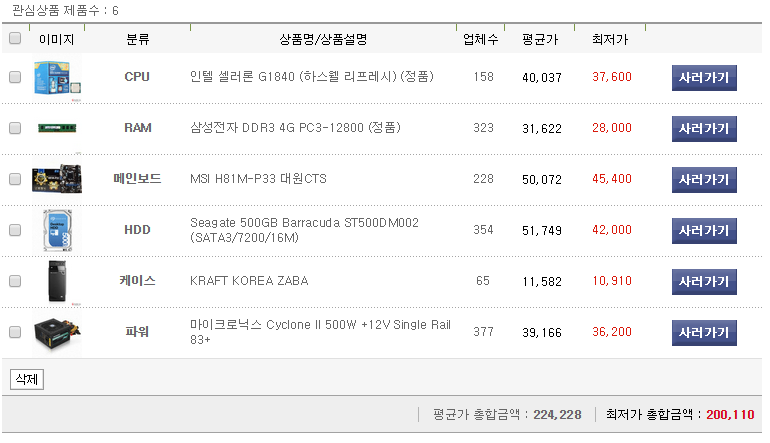The image size is (770, 443).
Task: Click the KRAFT KOREA case image
Action: (x=57, y=281)
